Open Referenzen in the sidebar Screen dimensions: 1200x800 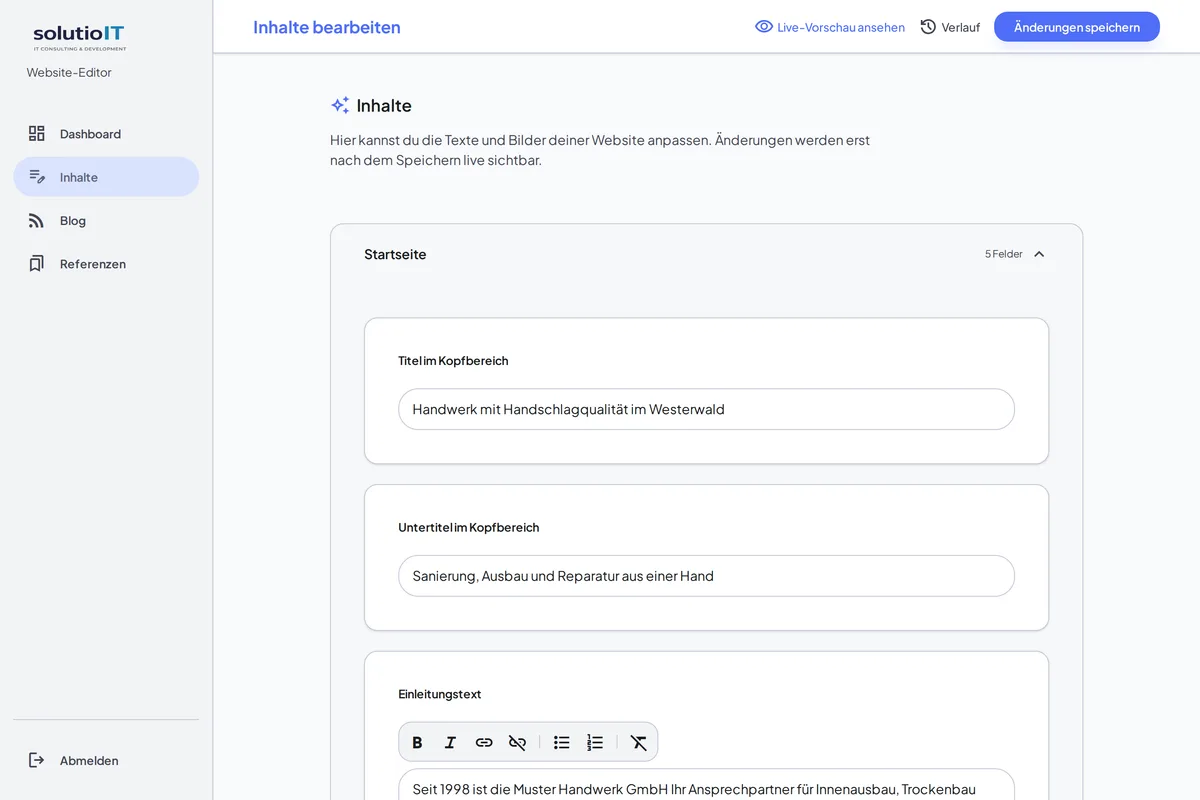pos(106,264)
